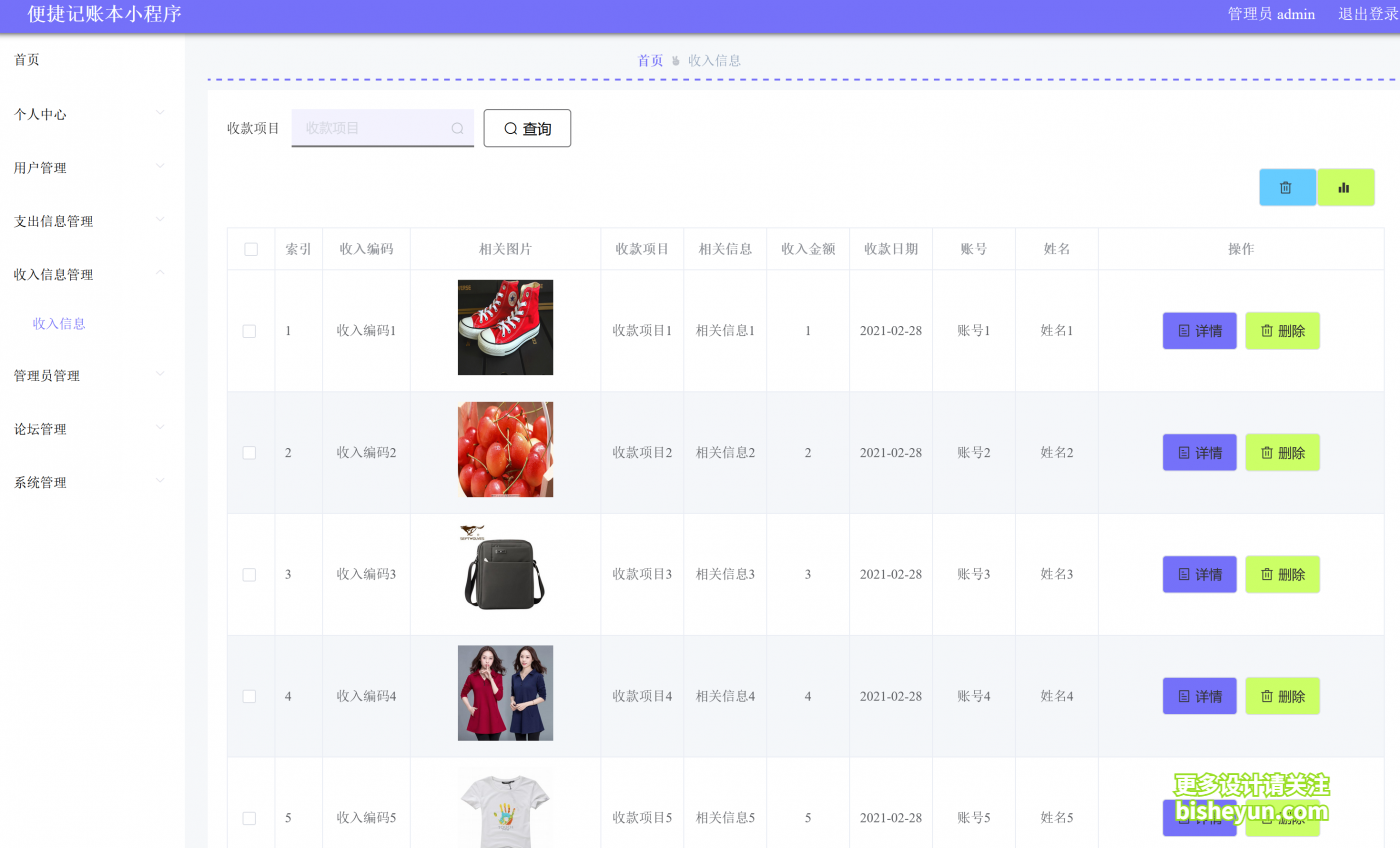Select 收入信息 submenu item
This screenshot has height=848, width=1400.
point(59,323)
